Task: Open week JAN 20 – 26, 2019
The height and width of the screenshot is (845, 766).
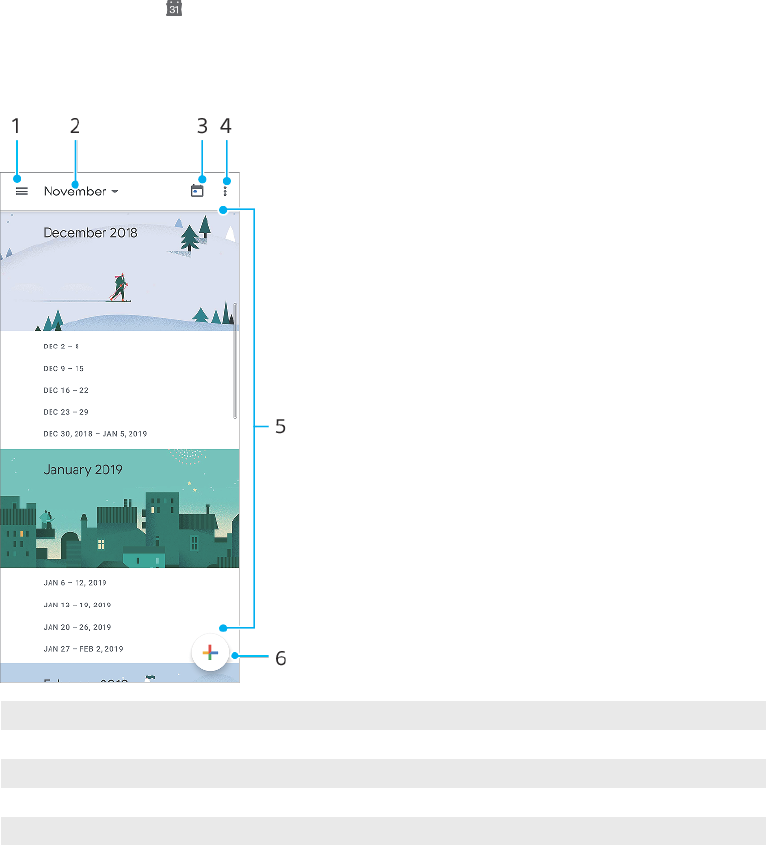Action: pyautogui.click(x=77, y=627)
